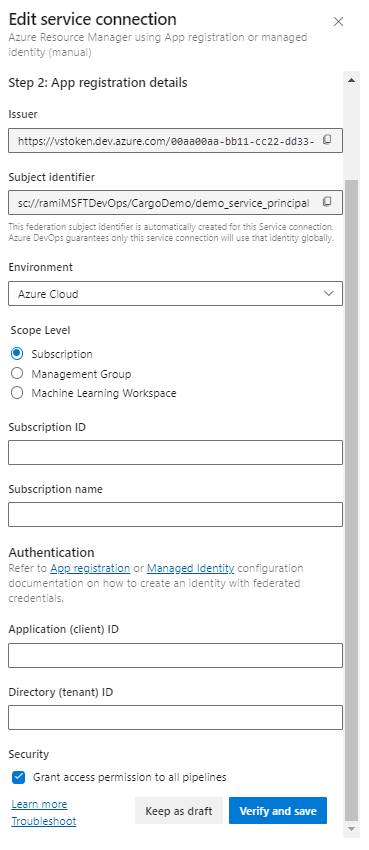This screenshot has width=369, height=850.
Task: Click the scroll up arrow
Action: (x=351, y=80)
